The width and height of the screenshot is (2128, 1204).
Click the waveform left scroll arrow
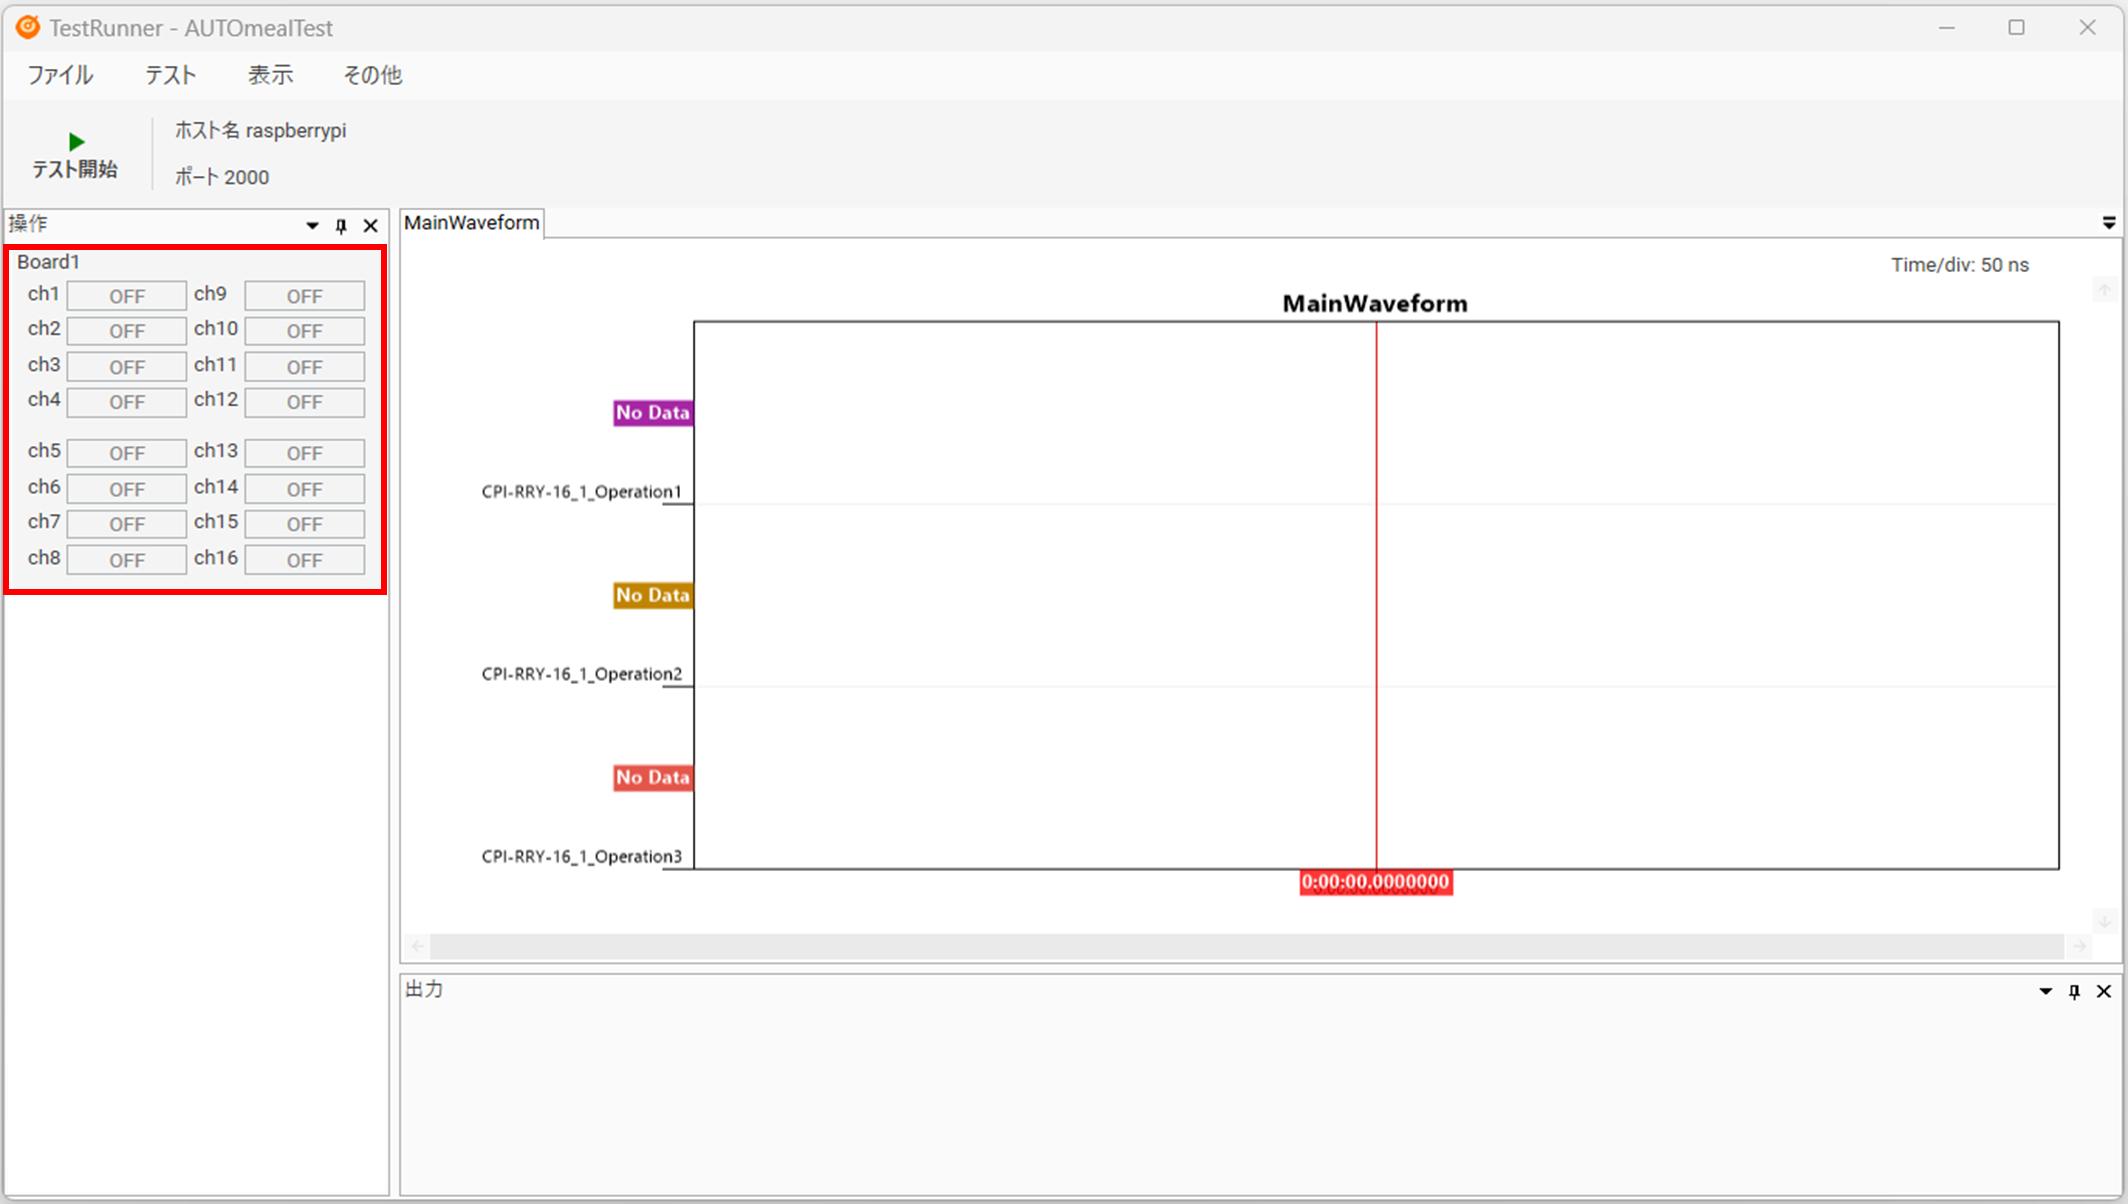[x=418, y=945]
